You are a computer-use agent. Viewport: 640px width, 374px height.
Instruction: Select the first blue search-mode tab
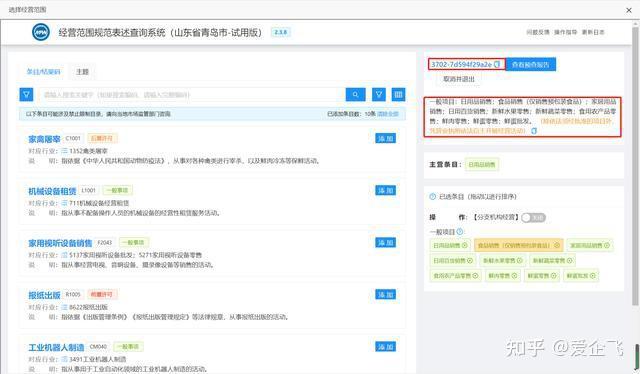click(44, 72)
